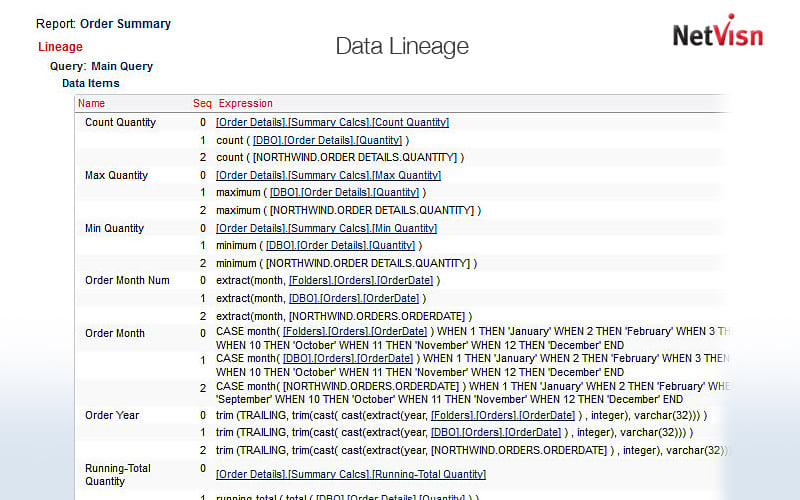Viewport: 800px width, 500px height.
Task: Open the Running-Total Quantity summary calc link
Action: [351, 474]
